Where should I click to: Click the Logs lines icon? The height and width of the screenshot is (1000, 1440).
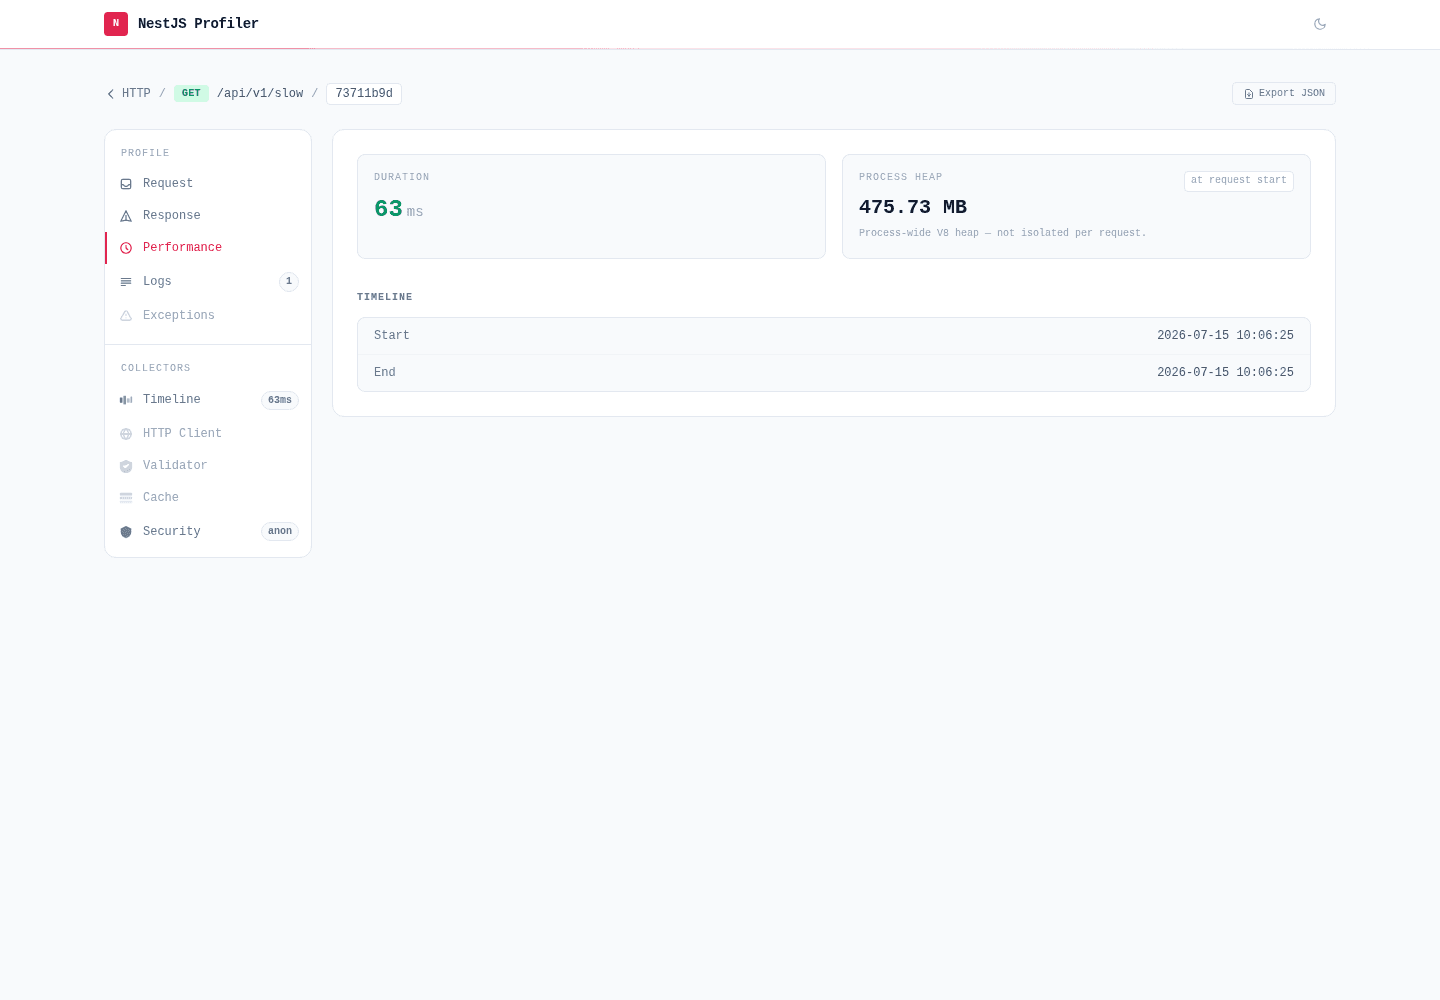point(126,282)
